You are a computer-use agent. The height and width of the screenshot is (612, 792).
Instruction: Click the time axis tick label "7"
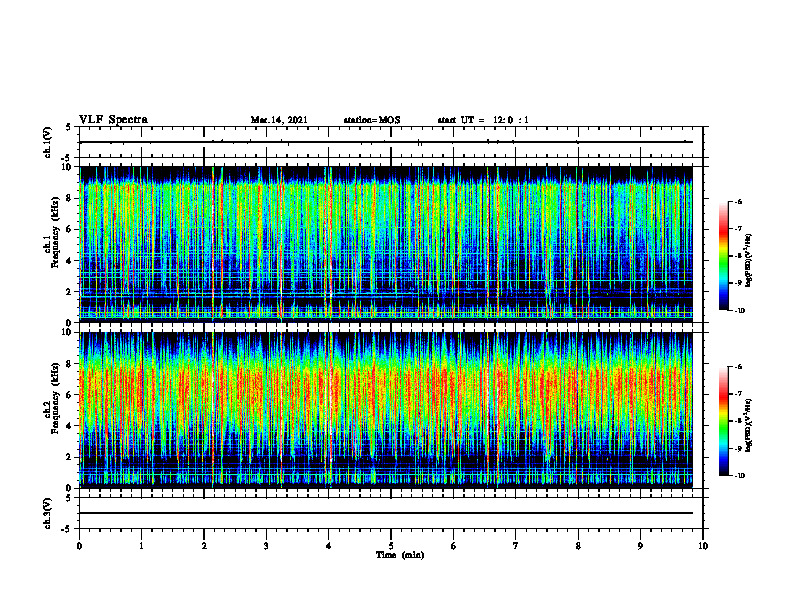(516, 546)
